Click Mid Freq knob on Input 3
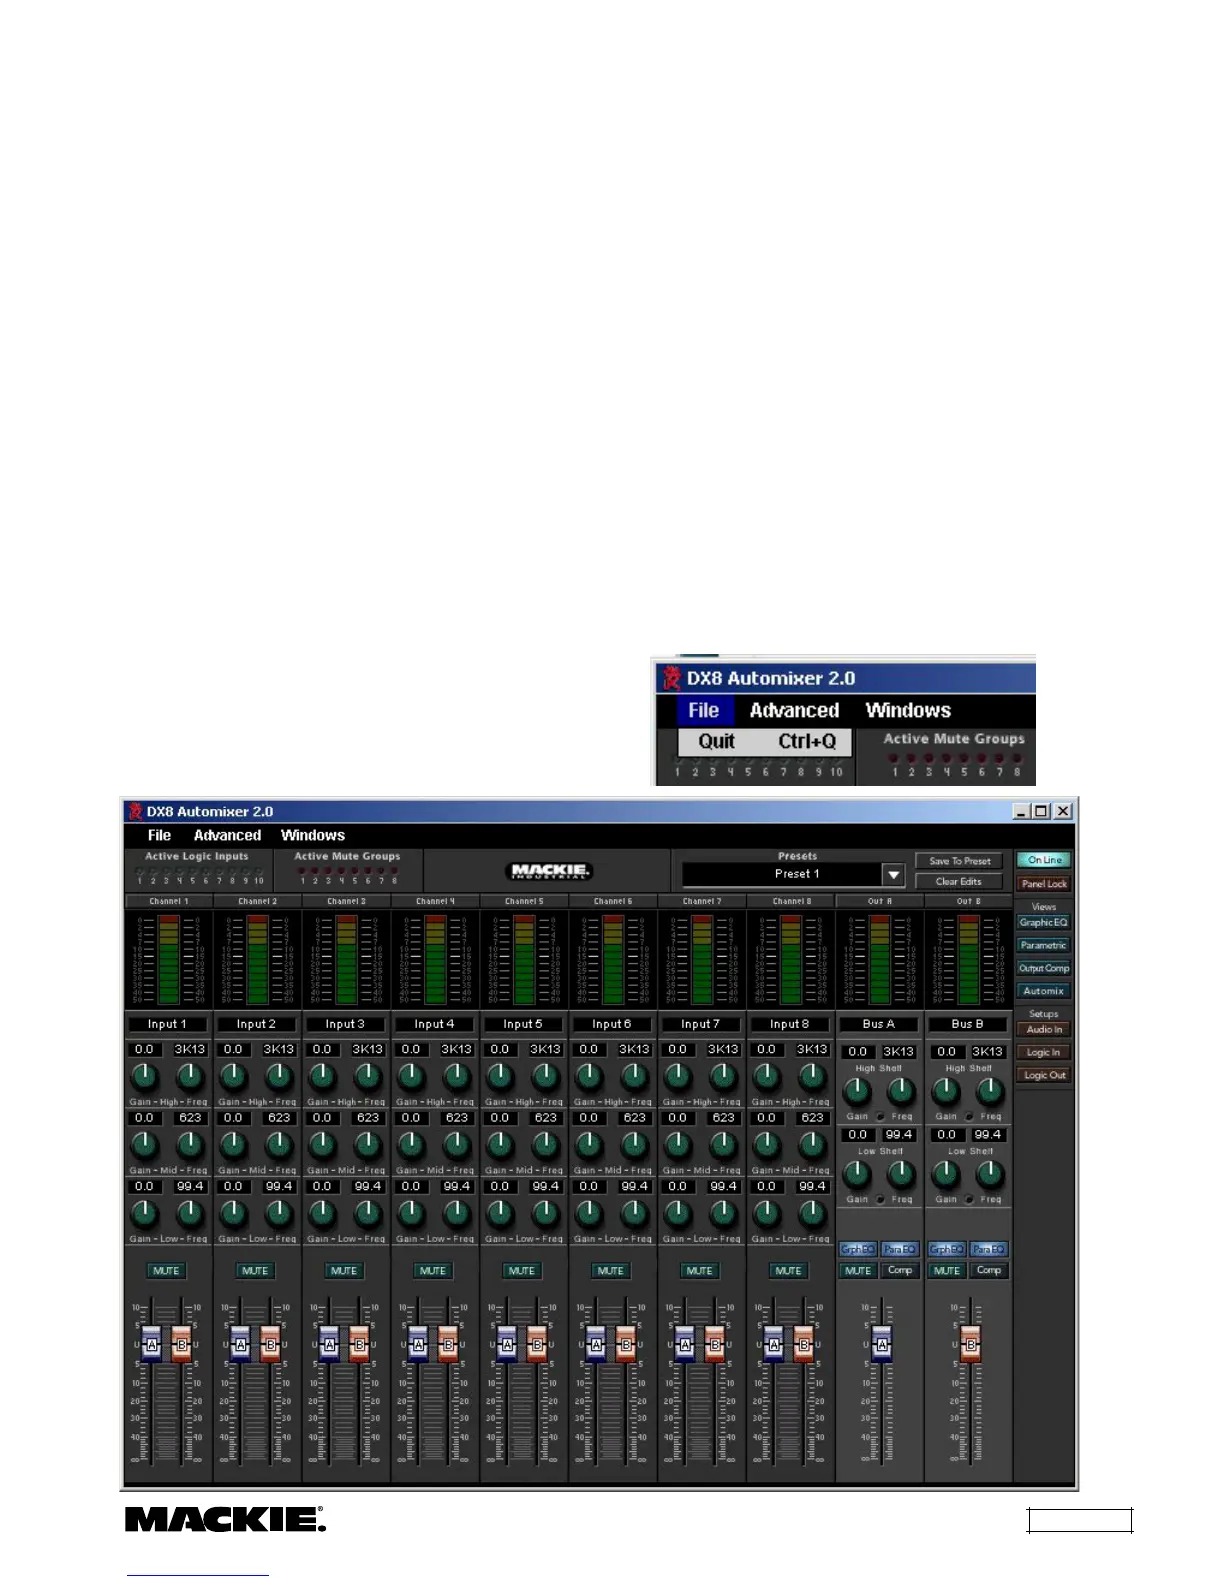 point(367,1145)
